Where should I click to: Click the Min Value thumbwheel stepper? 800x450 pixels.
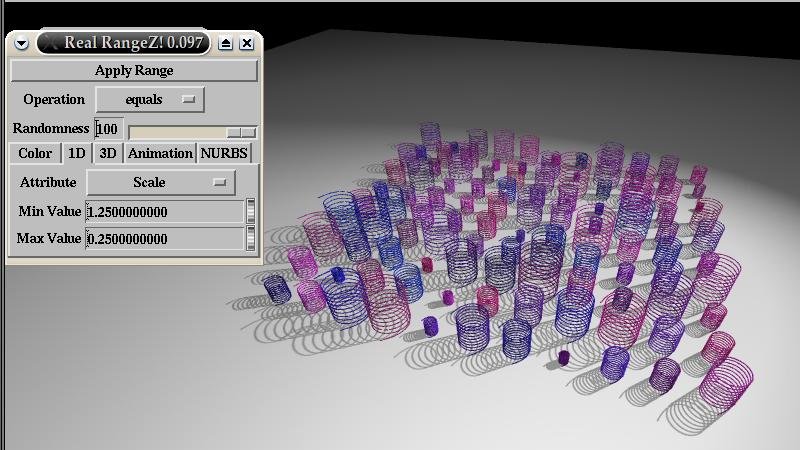pyautogui.click(x=251, y=211)
